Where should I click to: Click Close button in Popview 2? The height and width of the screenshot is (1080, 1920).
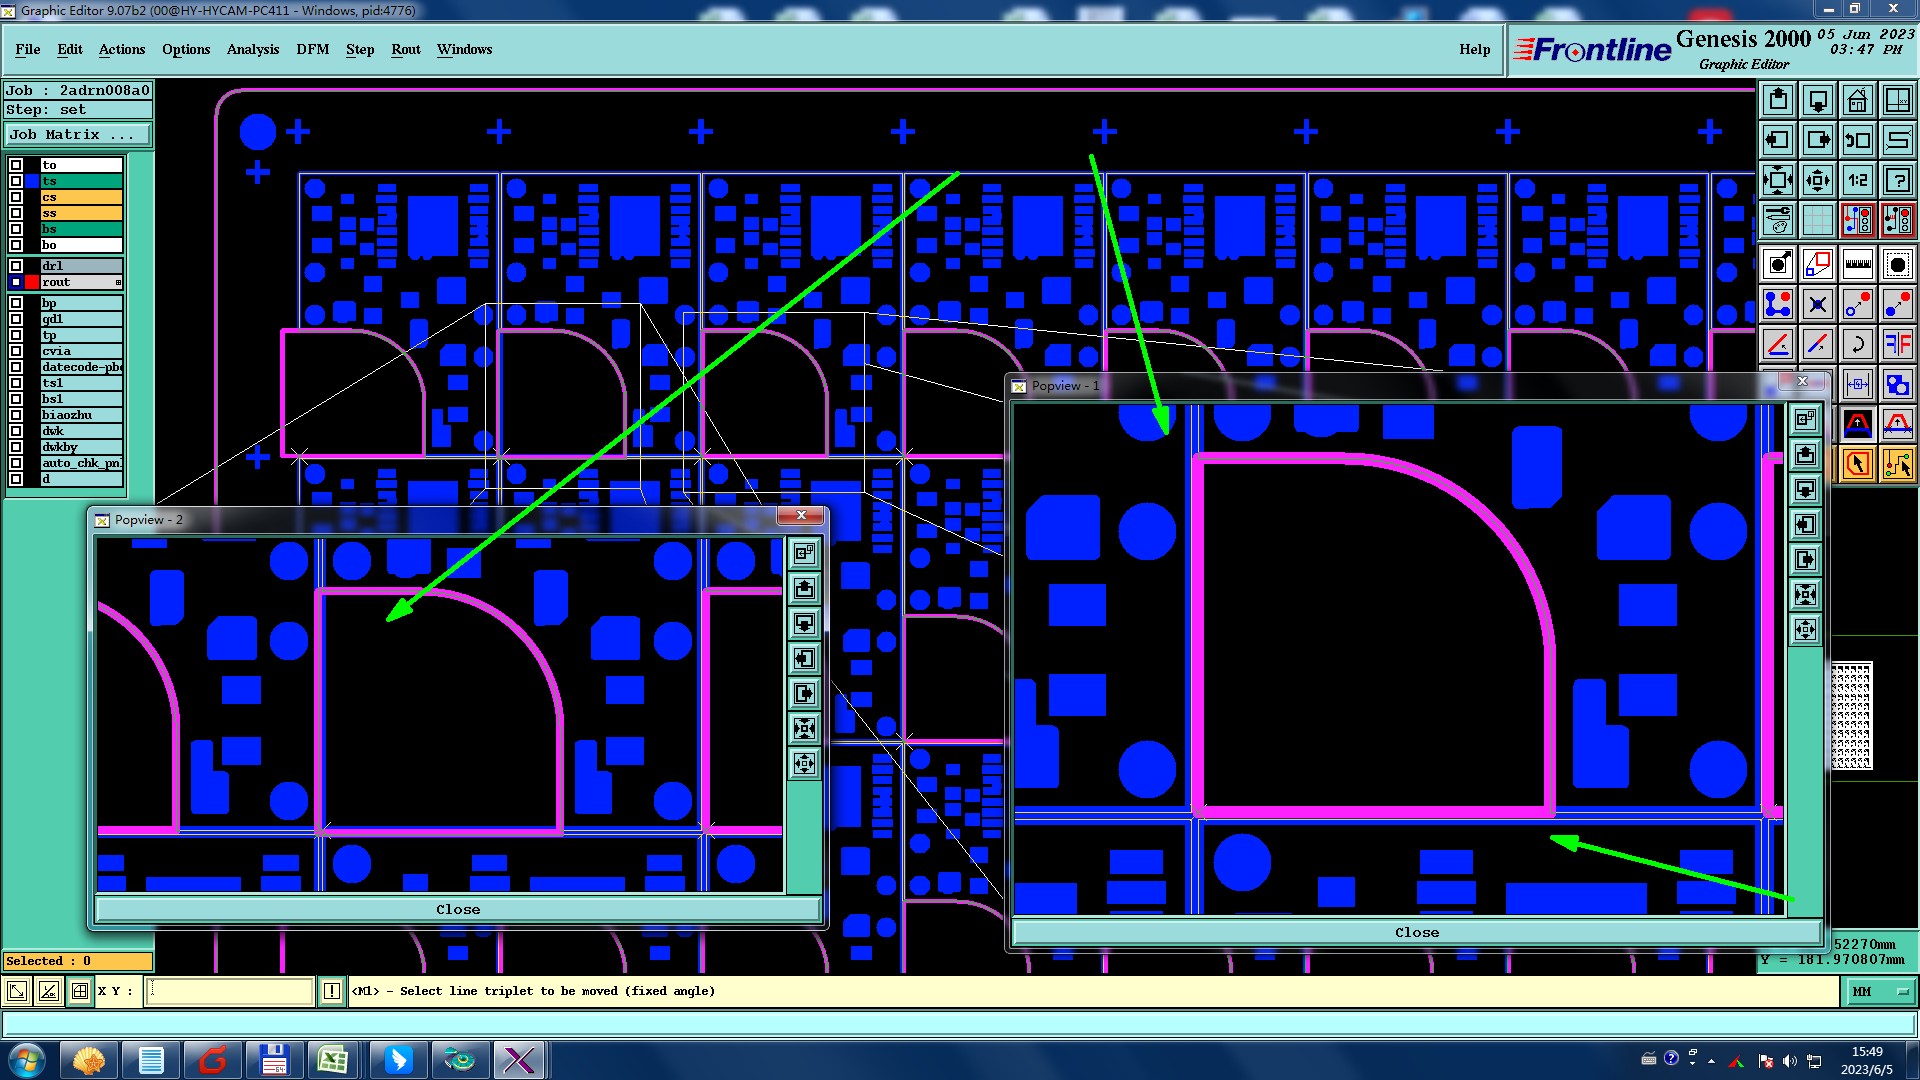tap(458, 909)
